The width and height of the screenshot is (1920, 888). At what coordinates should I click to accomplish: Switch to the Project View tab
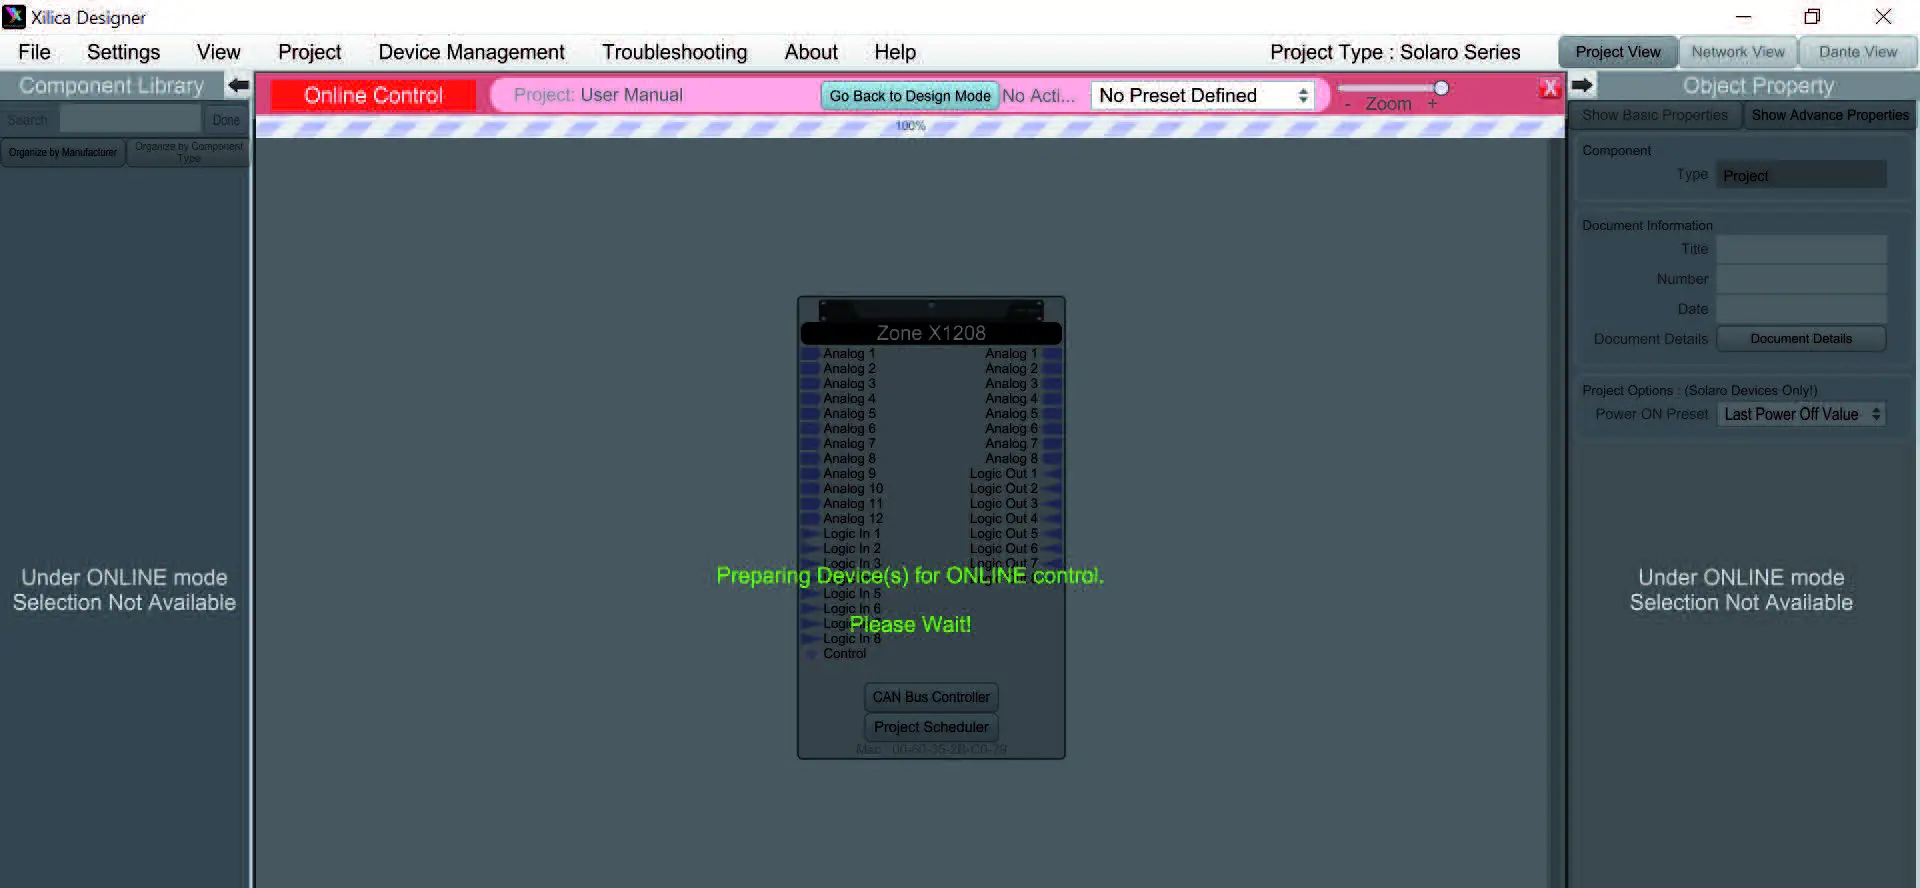1618,52
